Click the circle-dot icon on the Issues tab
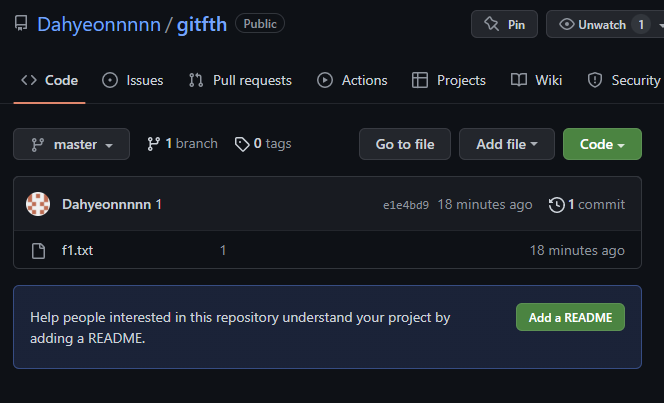 pyautogui.click(x=110, y=80)
